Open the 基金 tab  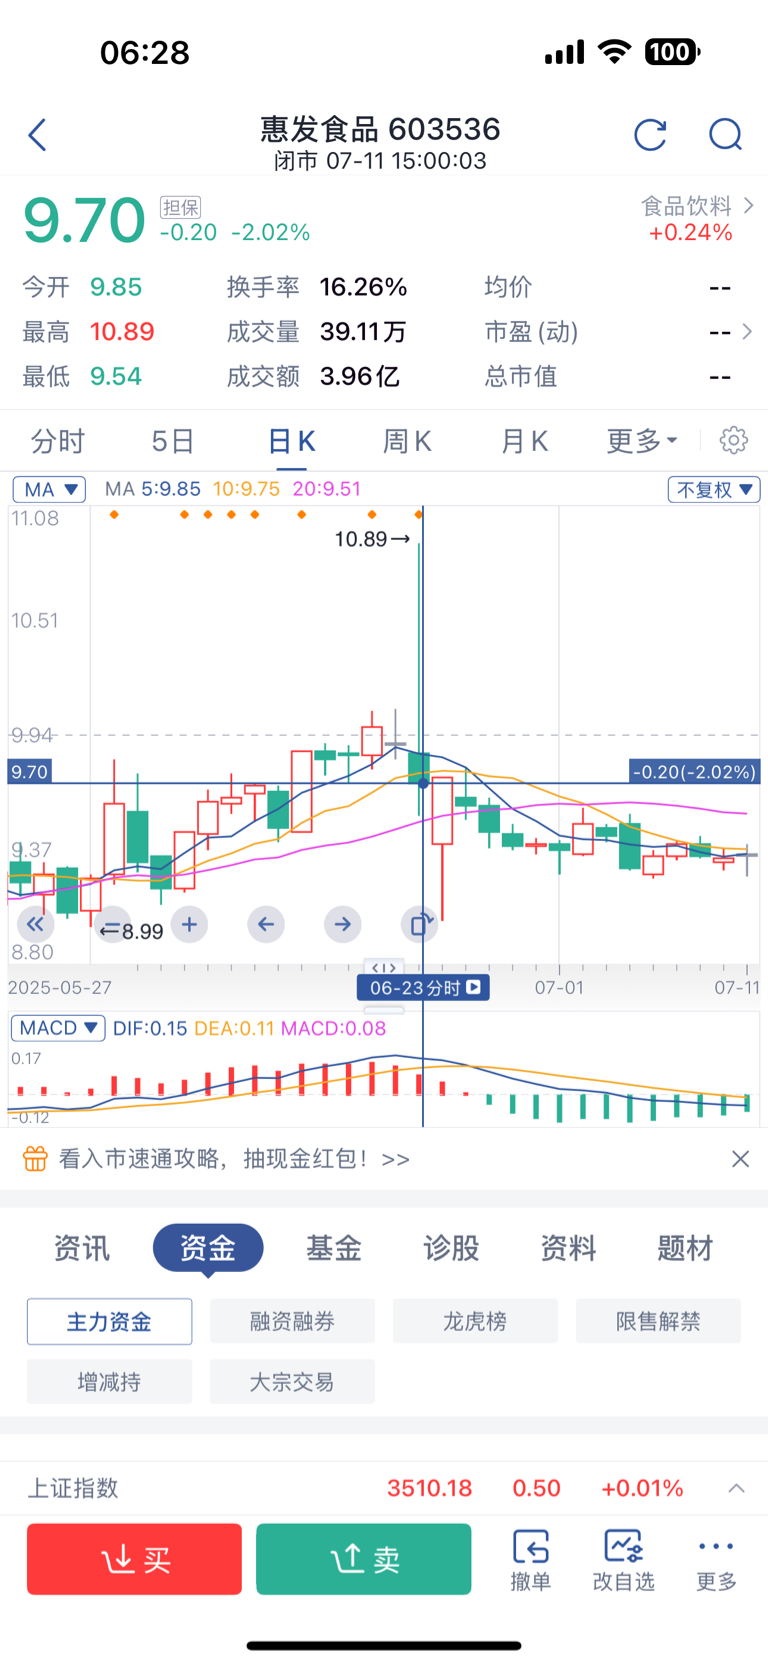click(334, 1248)
